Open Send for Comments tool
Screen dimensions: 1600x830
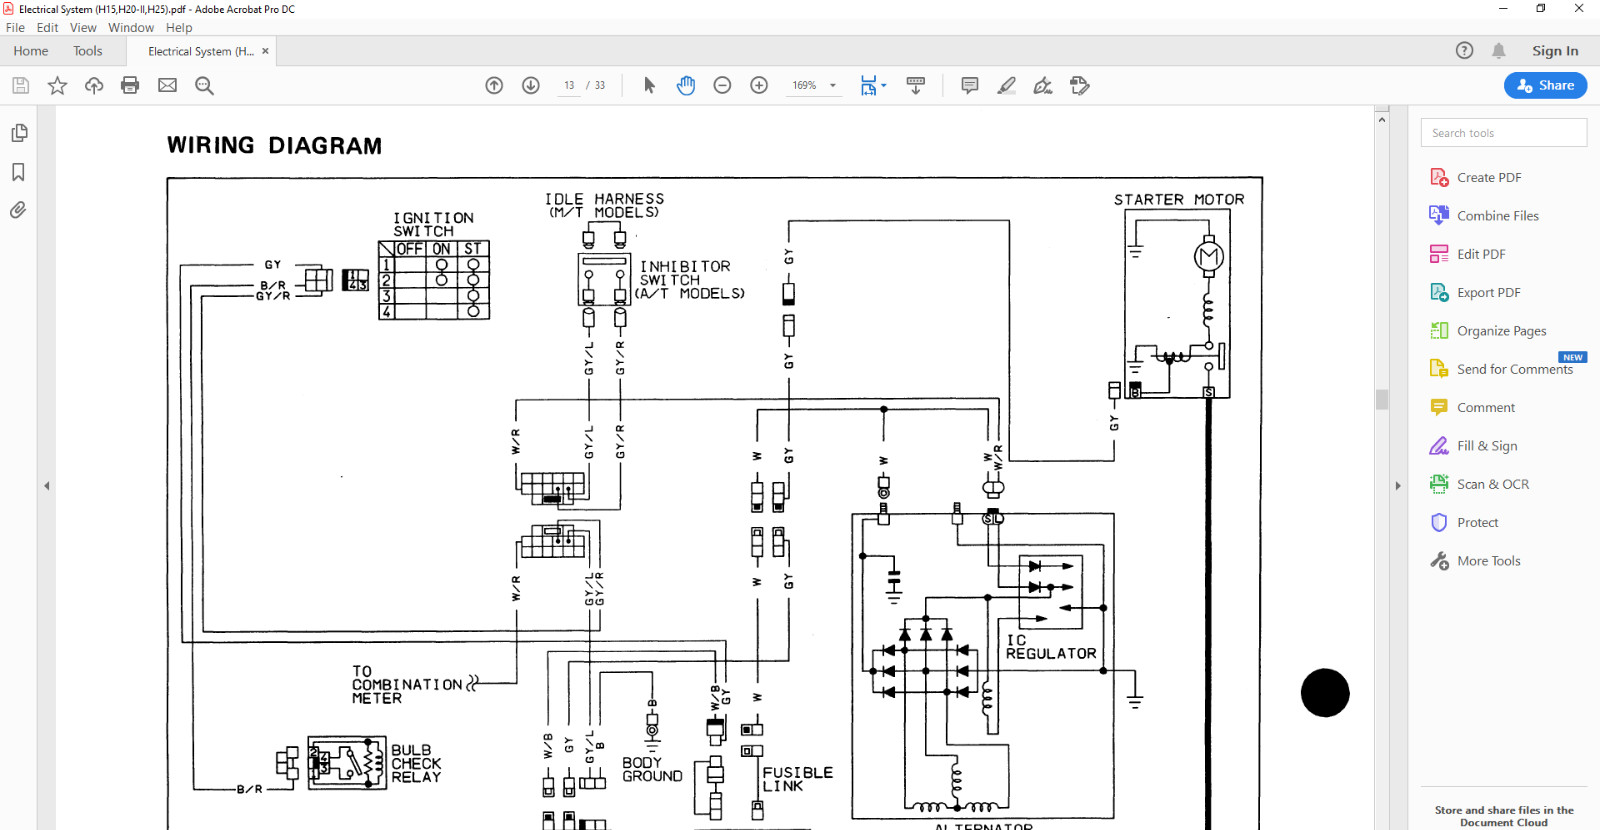point(1501,369)
